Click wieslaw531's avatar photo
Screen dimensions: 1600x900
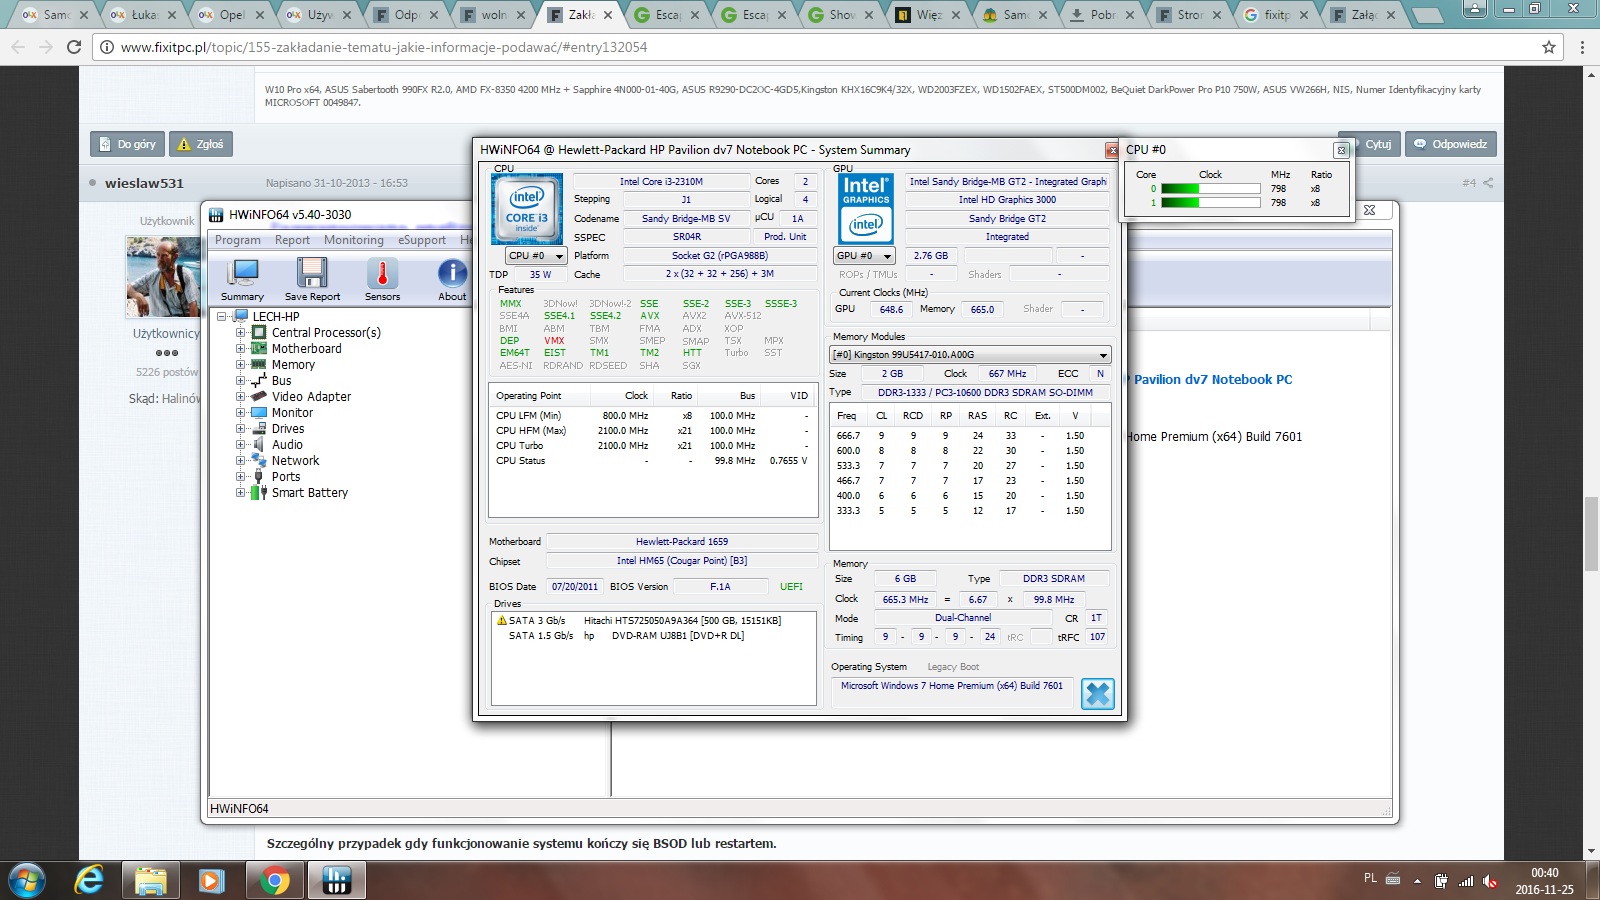(x=163, y=277)
